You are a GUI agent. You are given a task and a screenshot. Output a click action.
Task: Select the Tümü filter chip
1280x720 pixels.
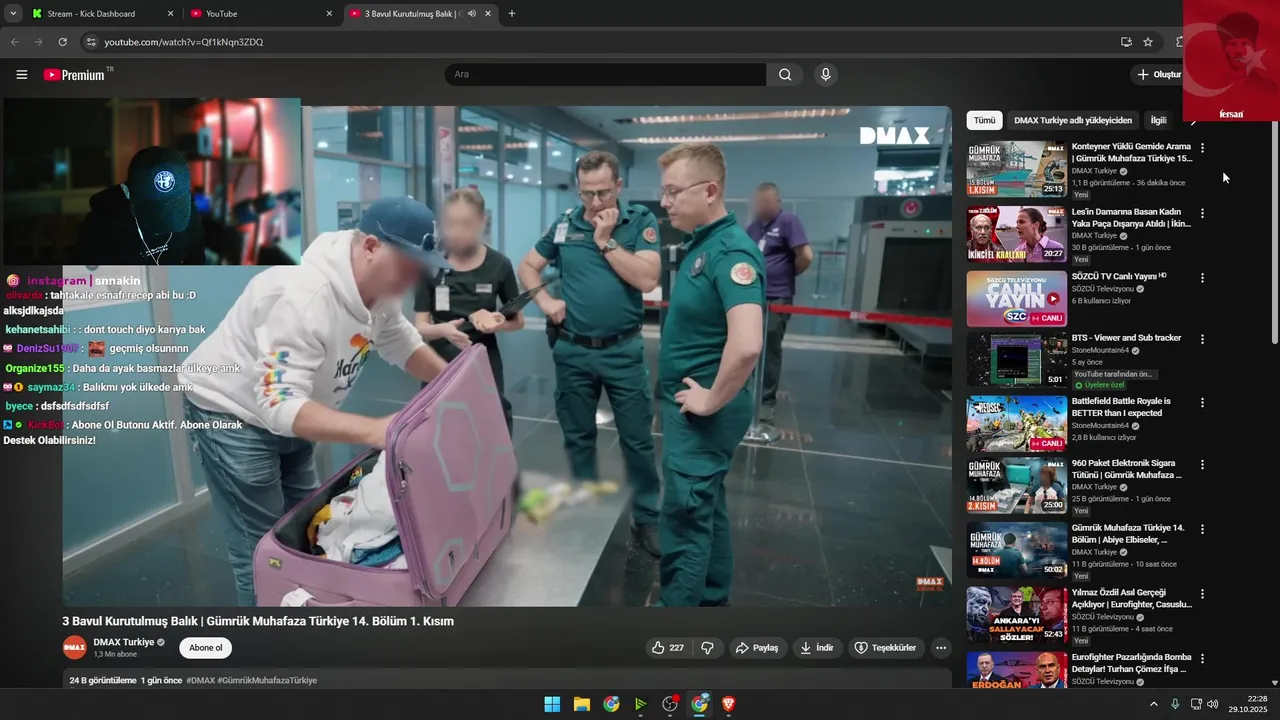[x=985, y=120]
